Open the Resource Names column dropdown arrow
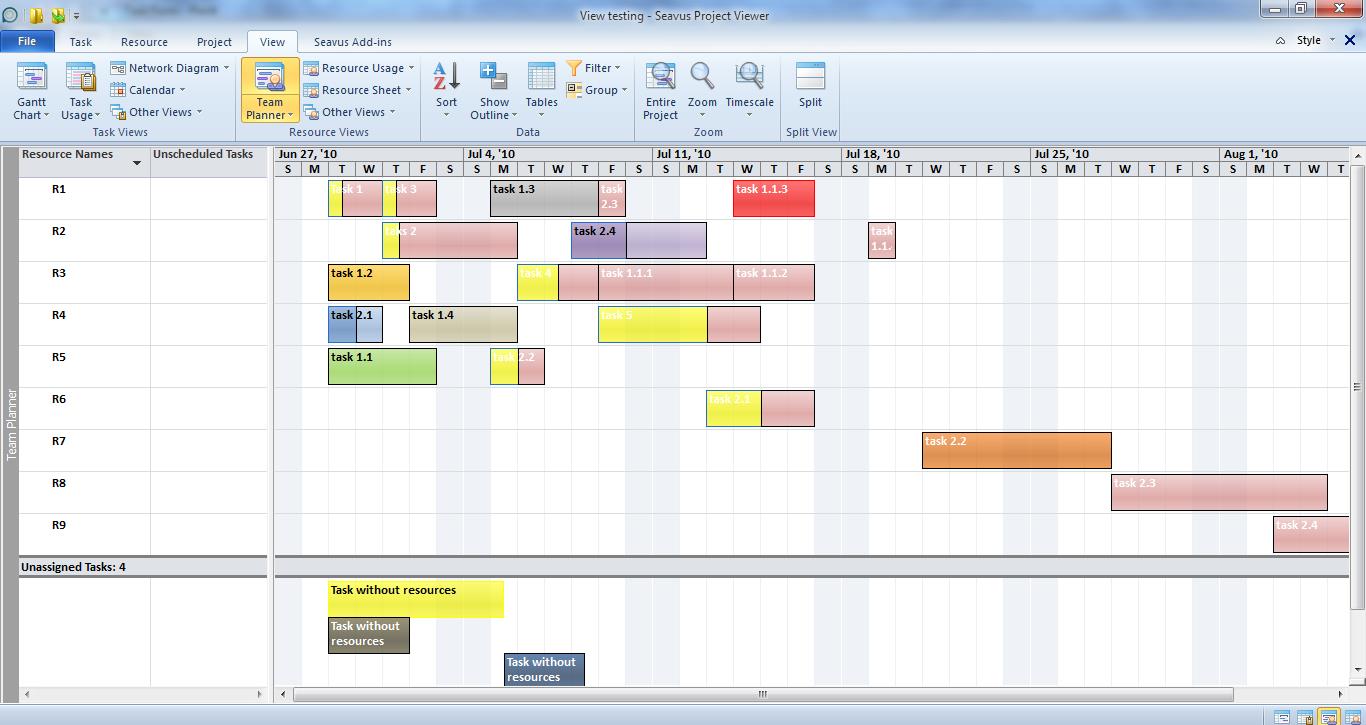Screen dimensions: 1366x725 click(x=137, y=163)
